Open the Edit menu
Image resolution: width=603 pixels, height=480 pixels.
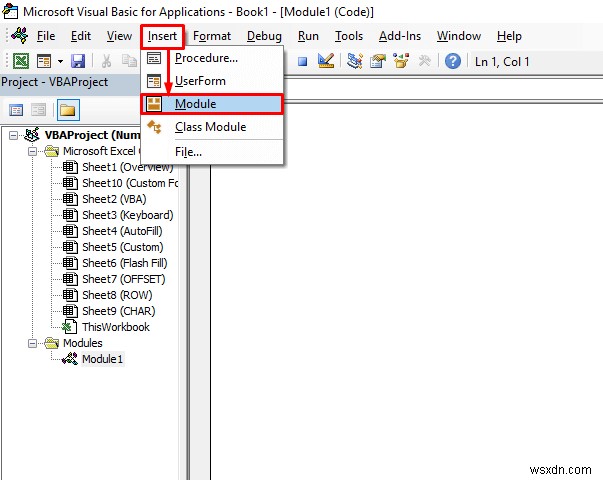81,36
